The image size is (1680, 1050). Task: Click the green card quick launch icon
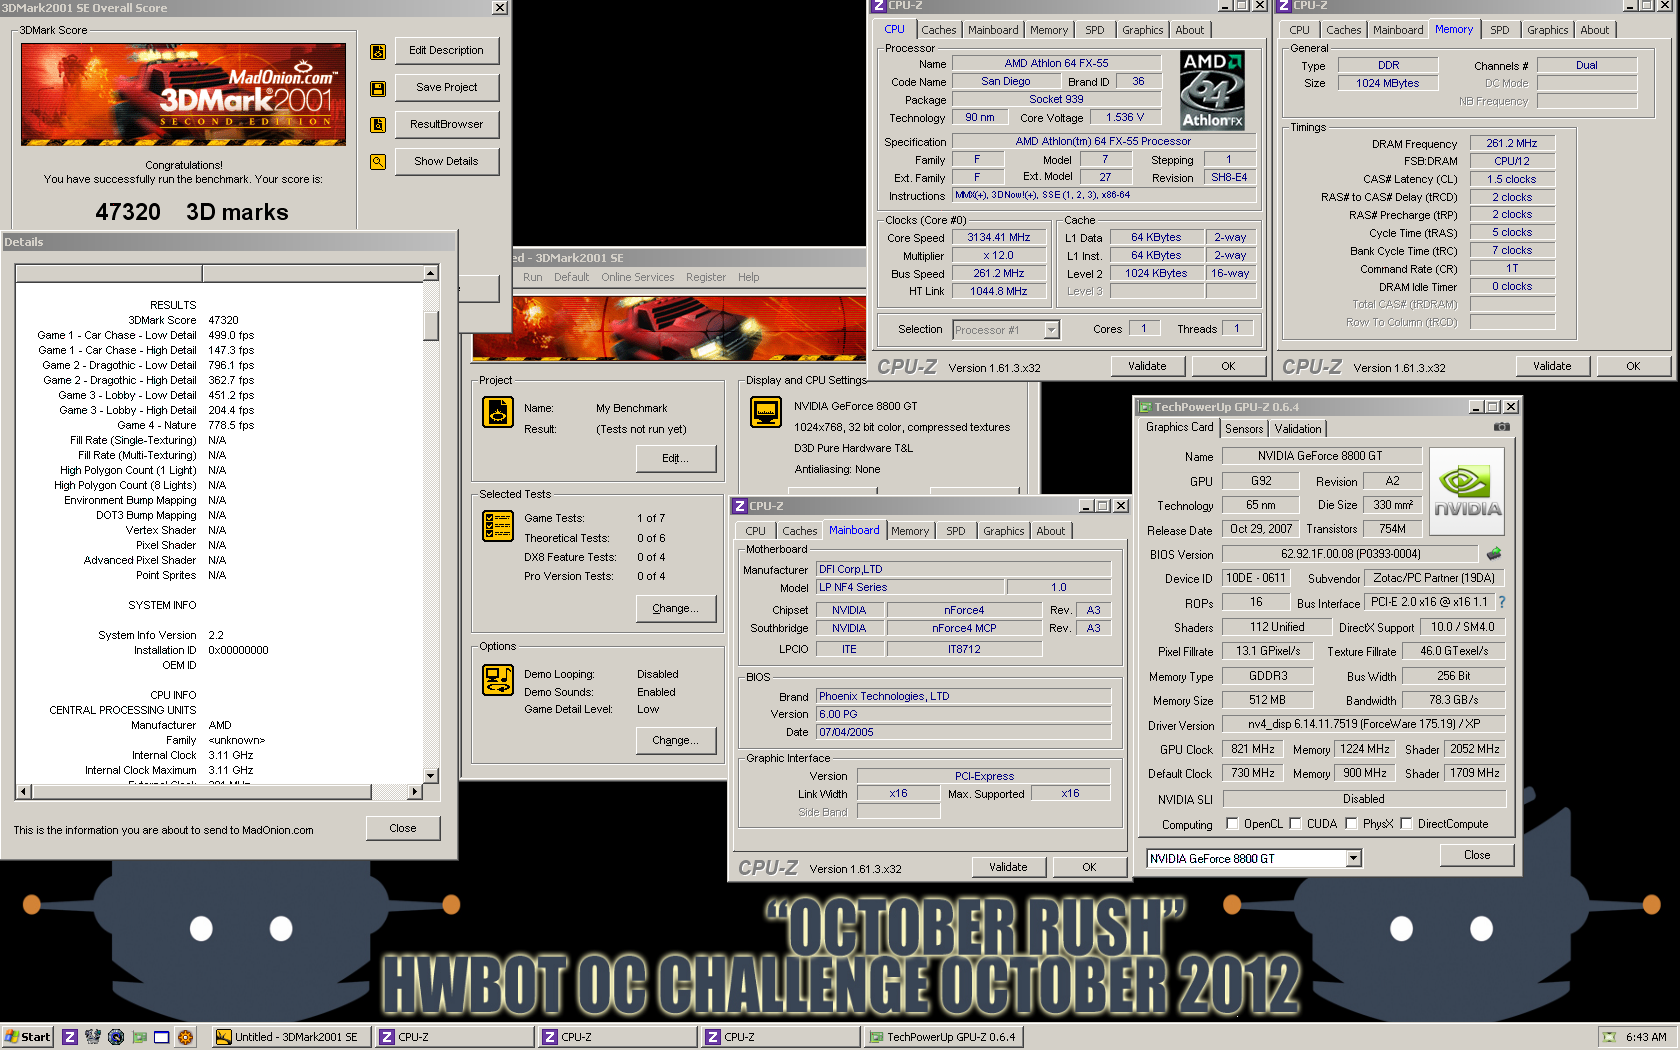point(139,1037)
